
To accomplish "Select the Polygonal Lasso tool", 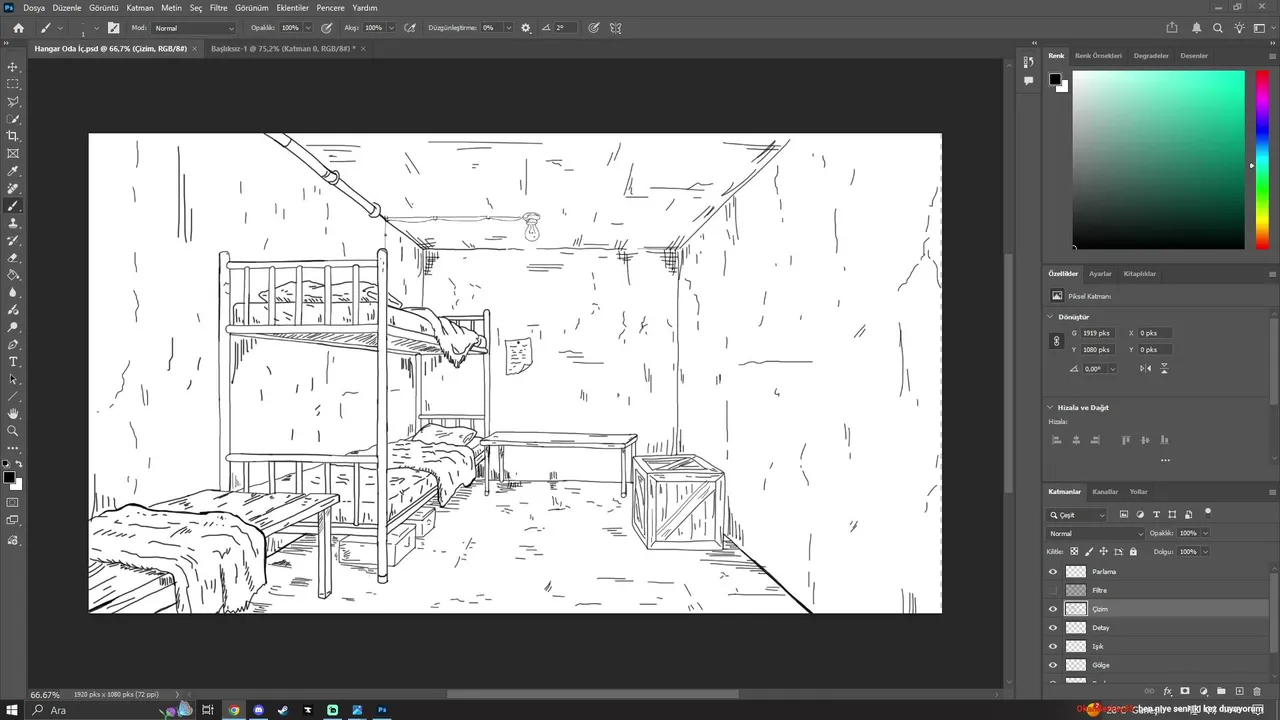I will coord(13,101).
